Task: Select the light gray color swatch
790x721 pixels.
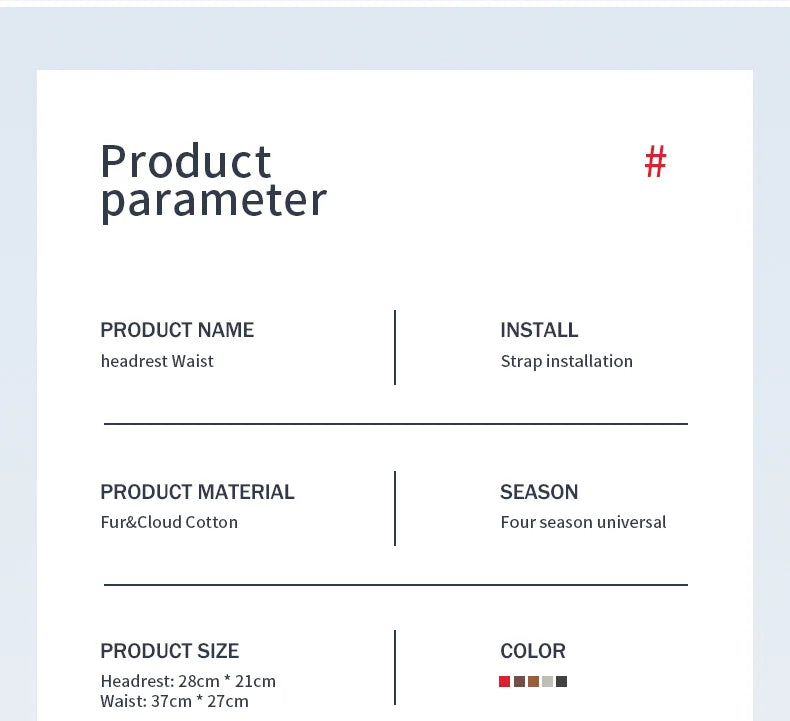Action: click(547, 682)
